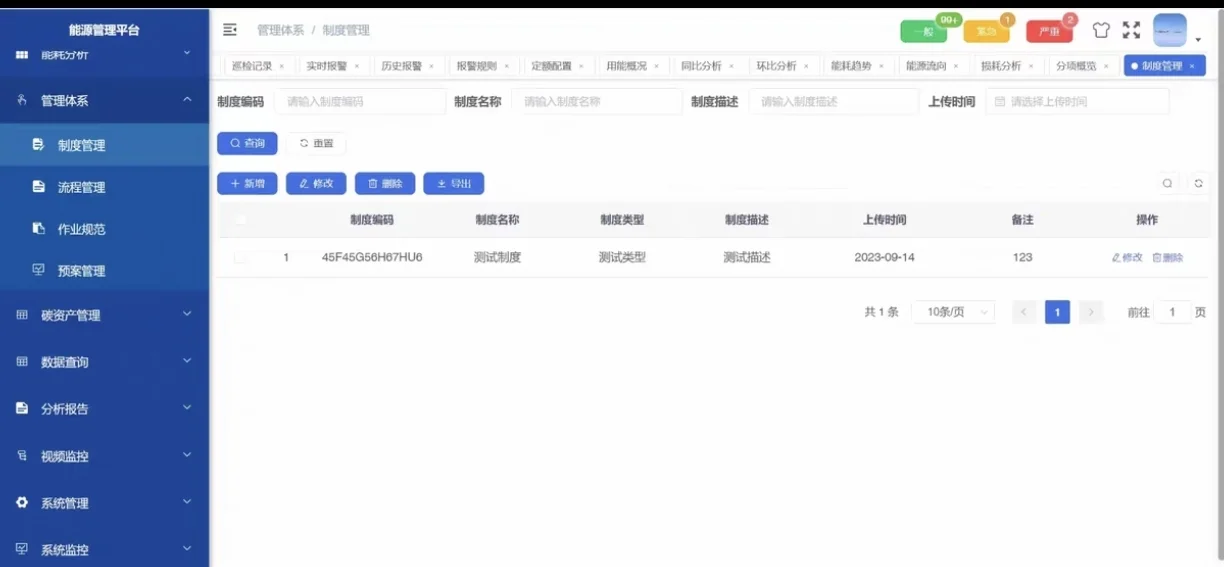Expand the 数据查询 sidebar menu
Image resolution: width=1224 pixels, height=567 pixels.
pos(104,362)
